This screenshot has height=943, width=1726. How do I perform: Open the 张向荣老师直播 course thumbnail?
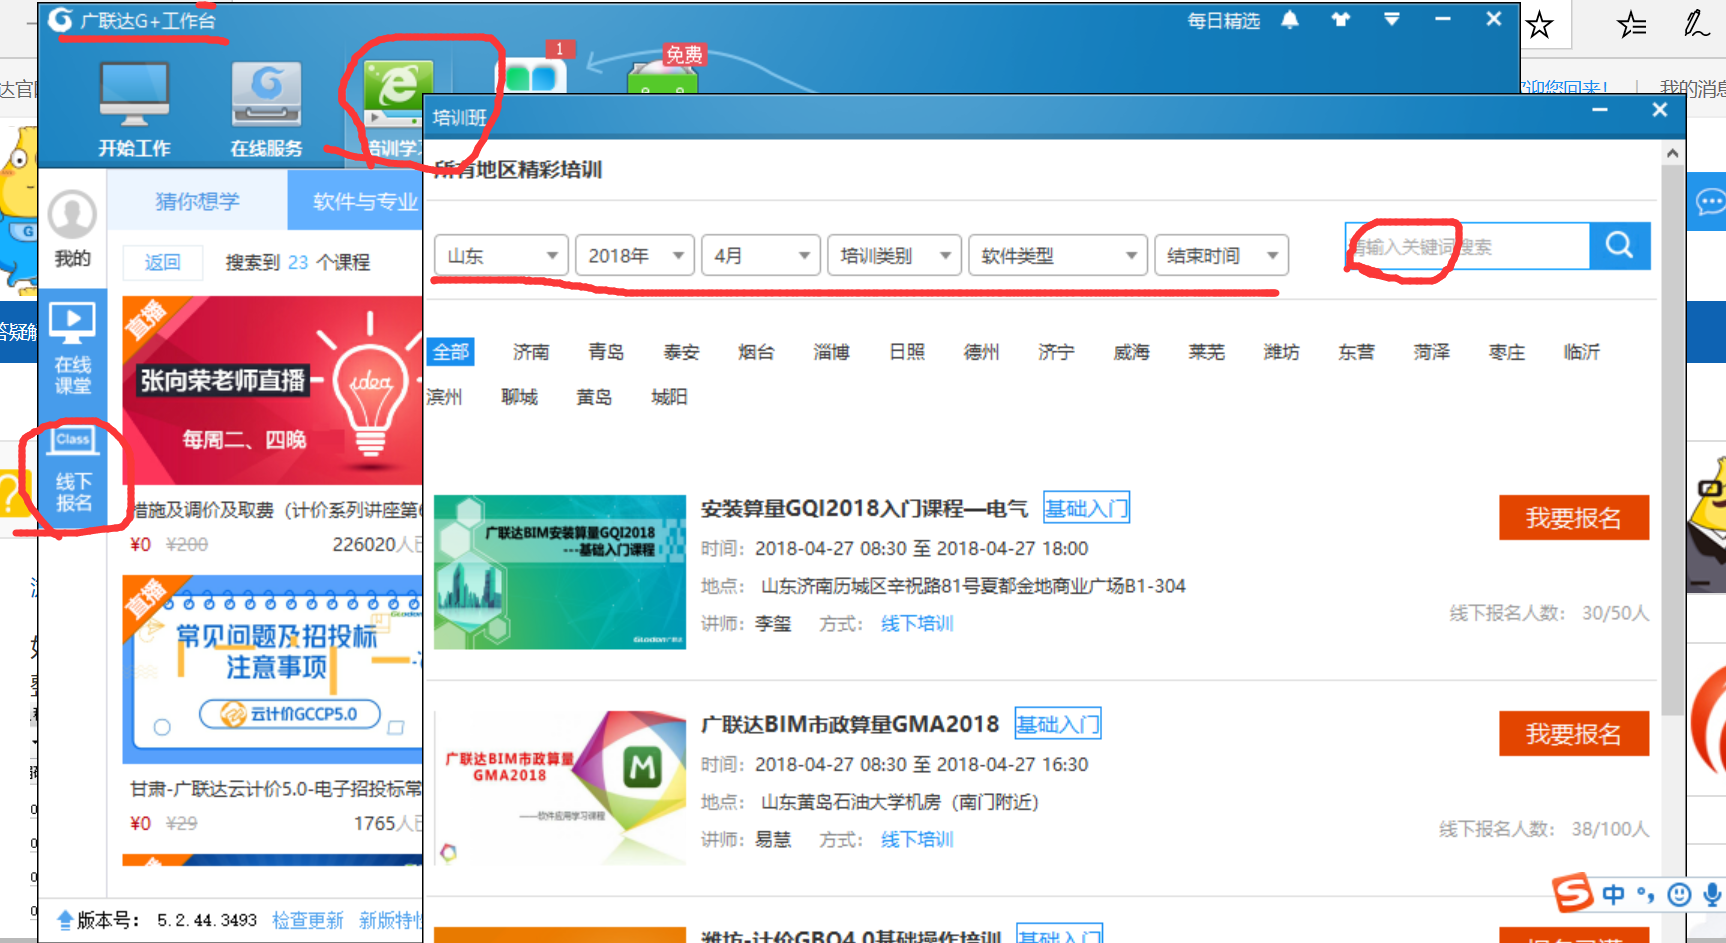coord(272,391)
